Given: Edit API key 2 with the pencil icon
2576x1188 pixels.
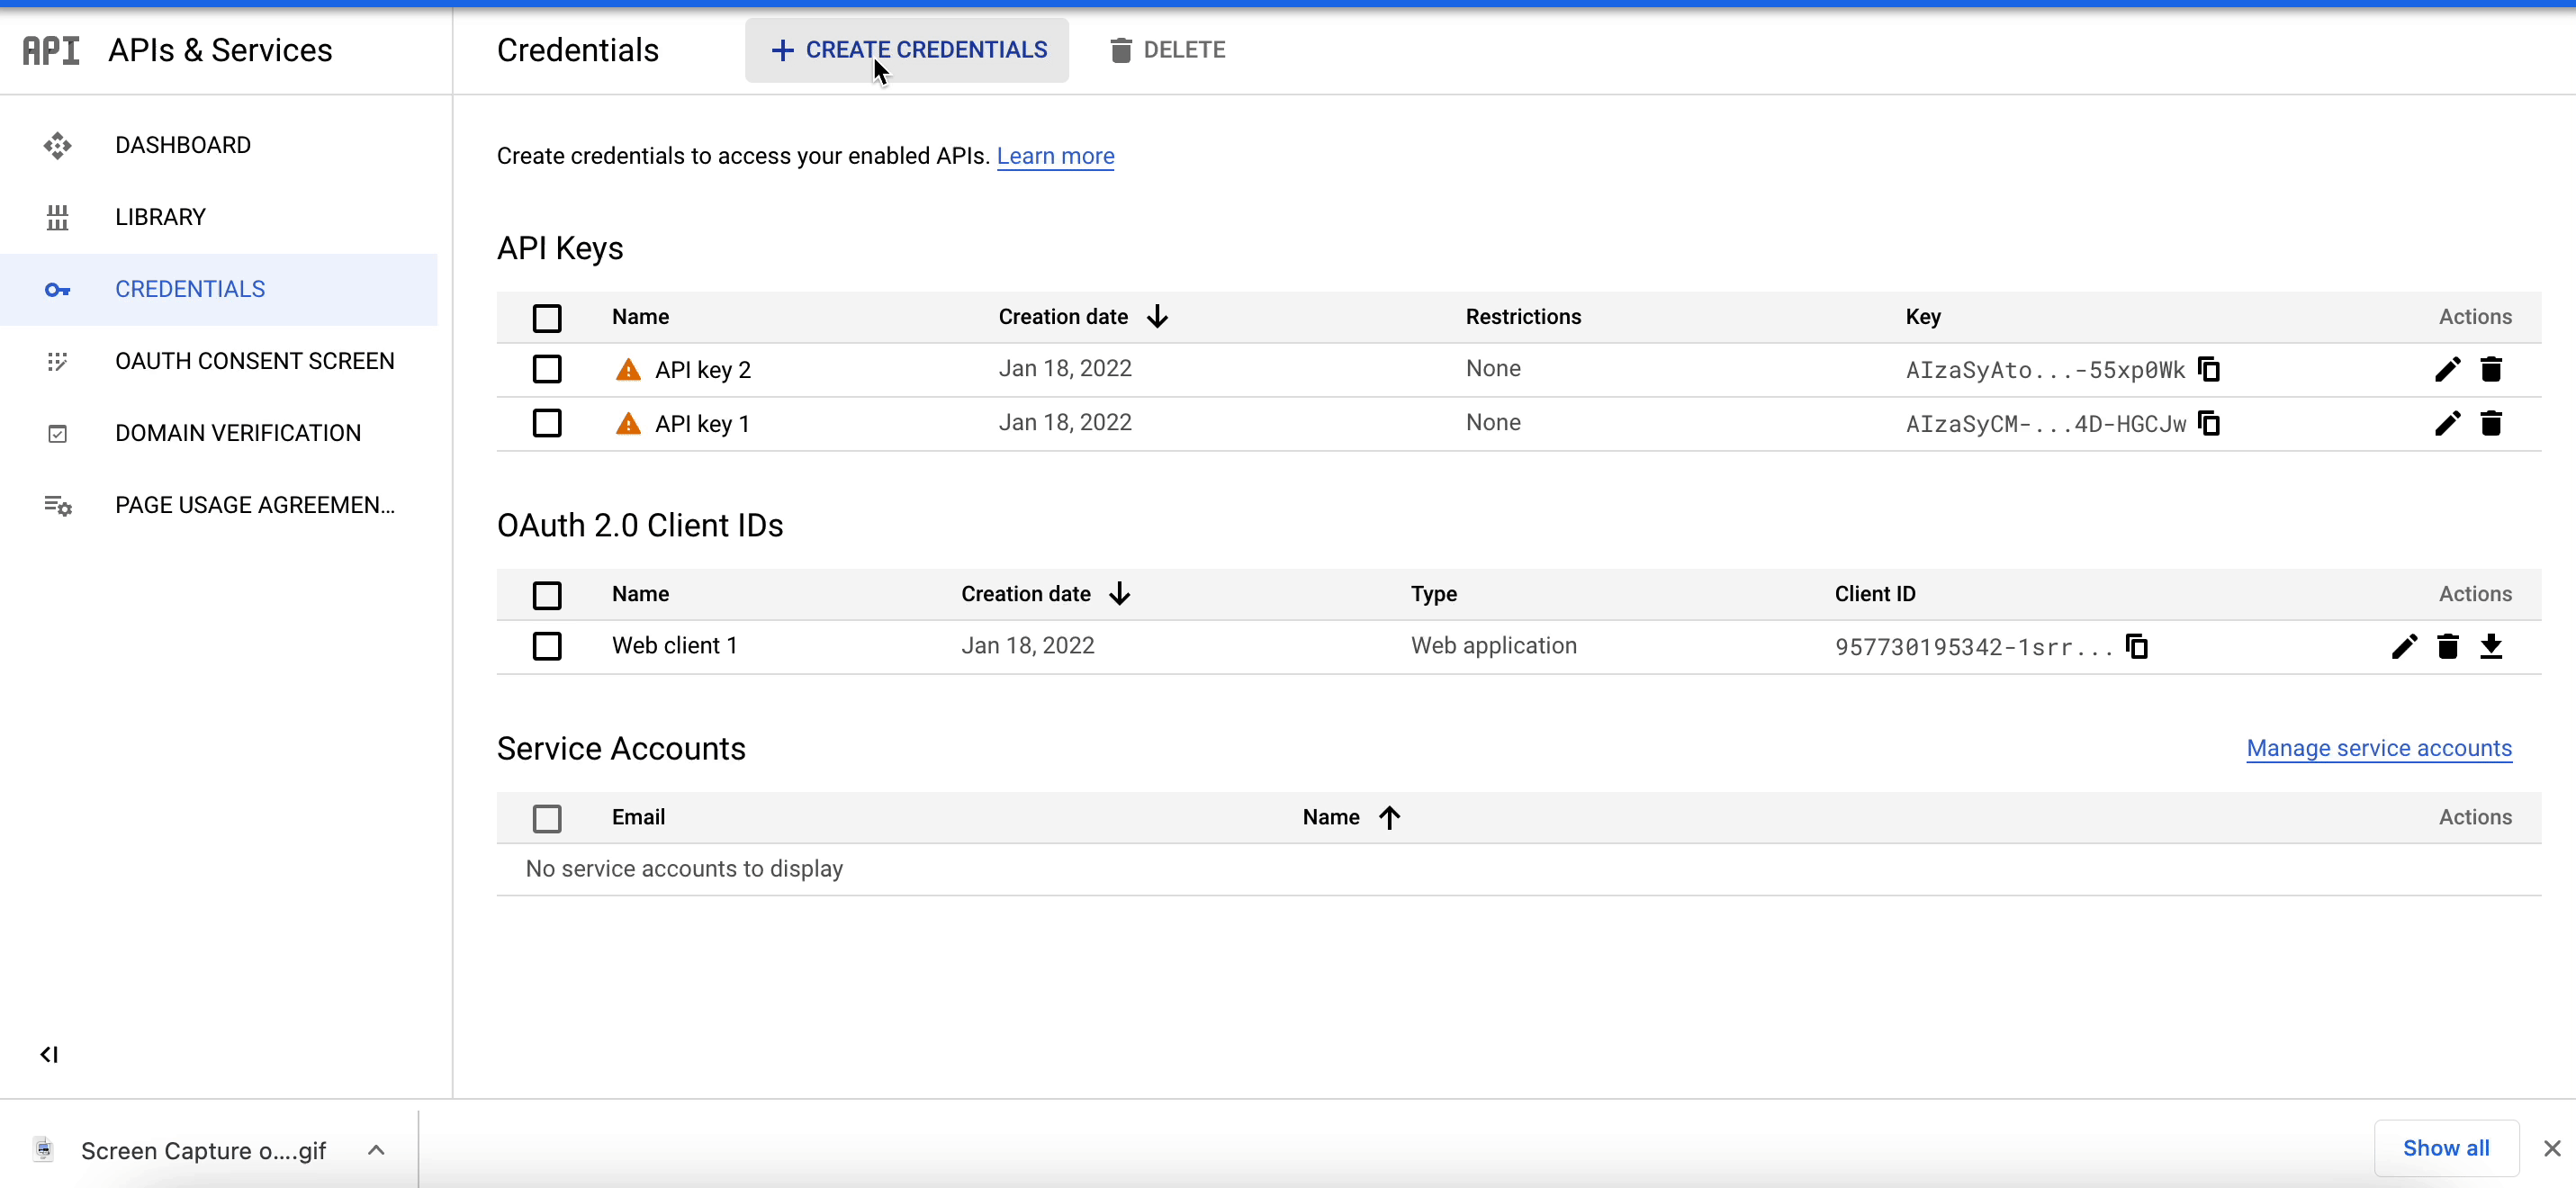Looking at the screenshot, I should point(2447,369).
